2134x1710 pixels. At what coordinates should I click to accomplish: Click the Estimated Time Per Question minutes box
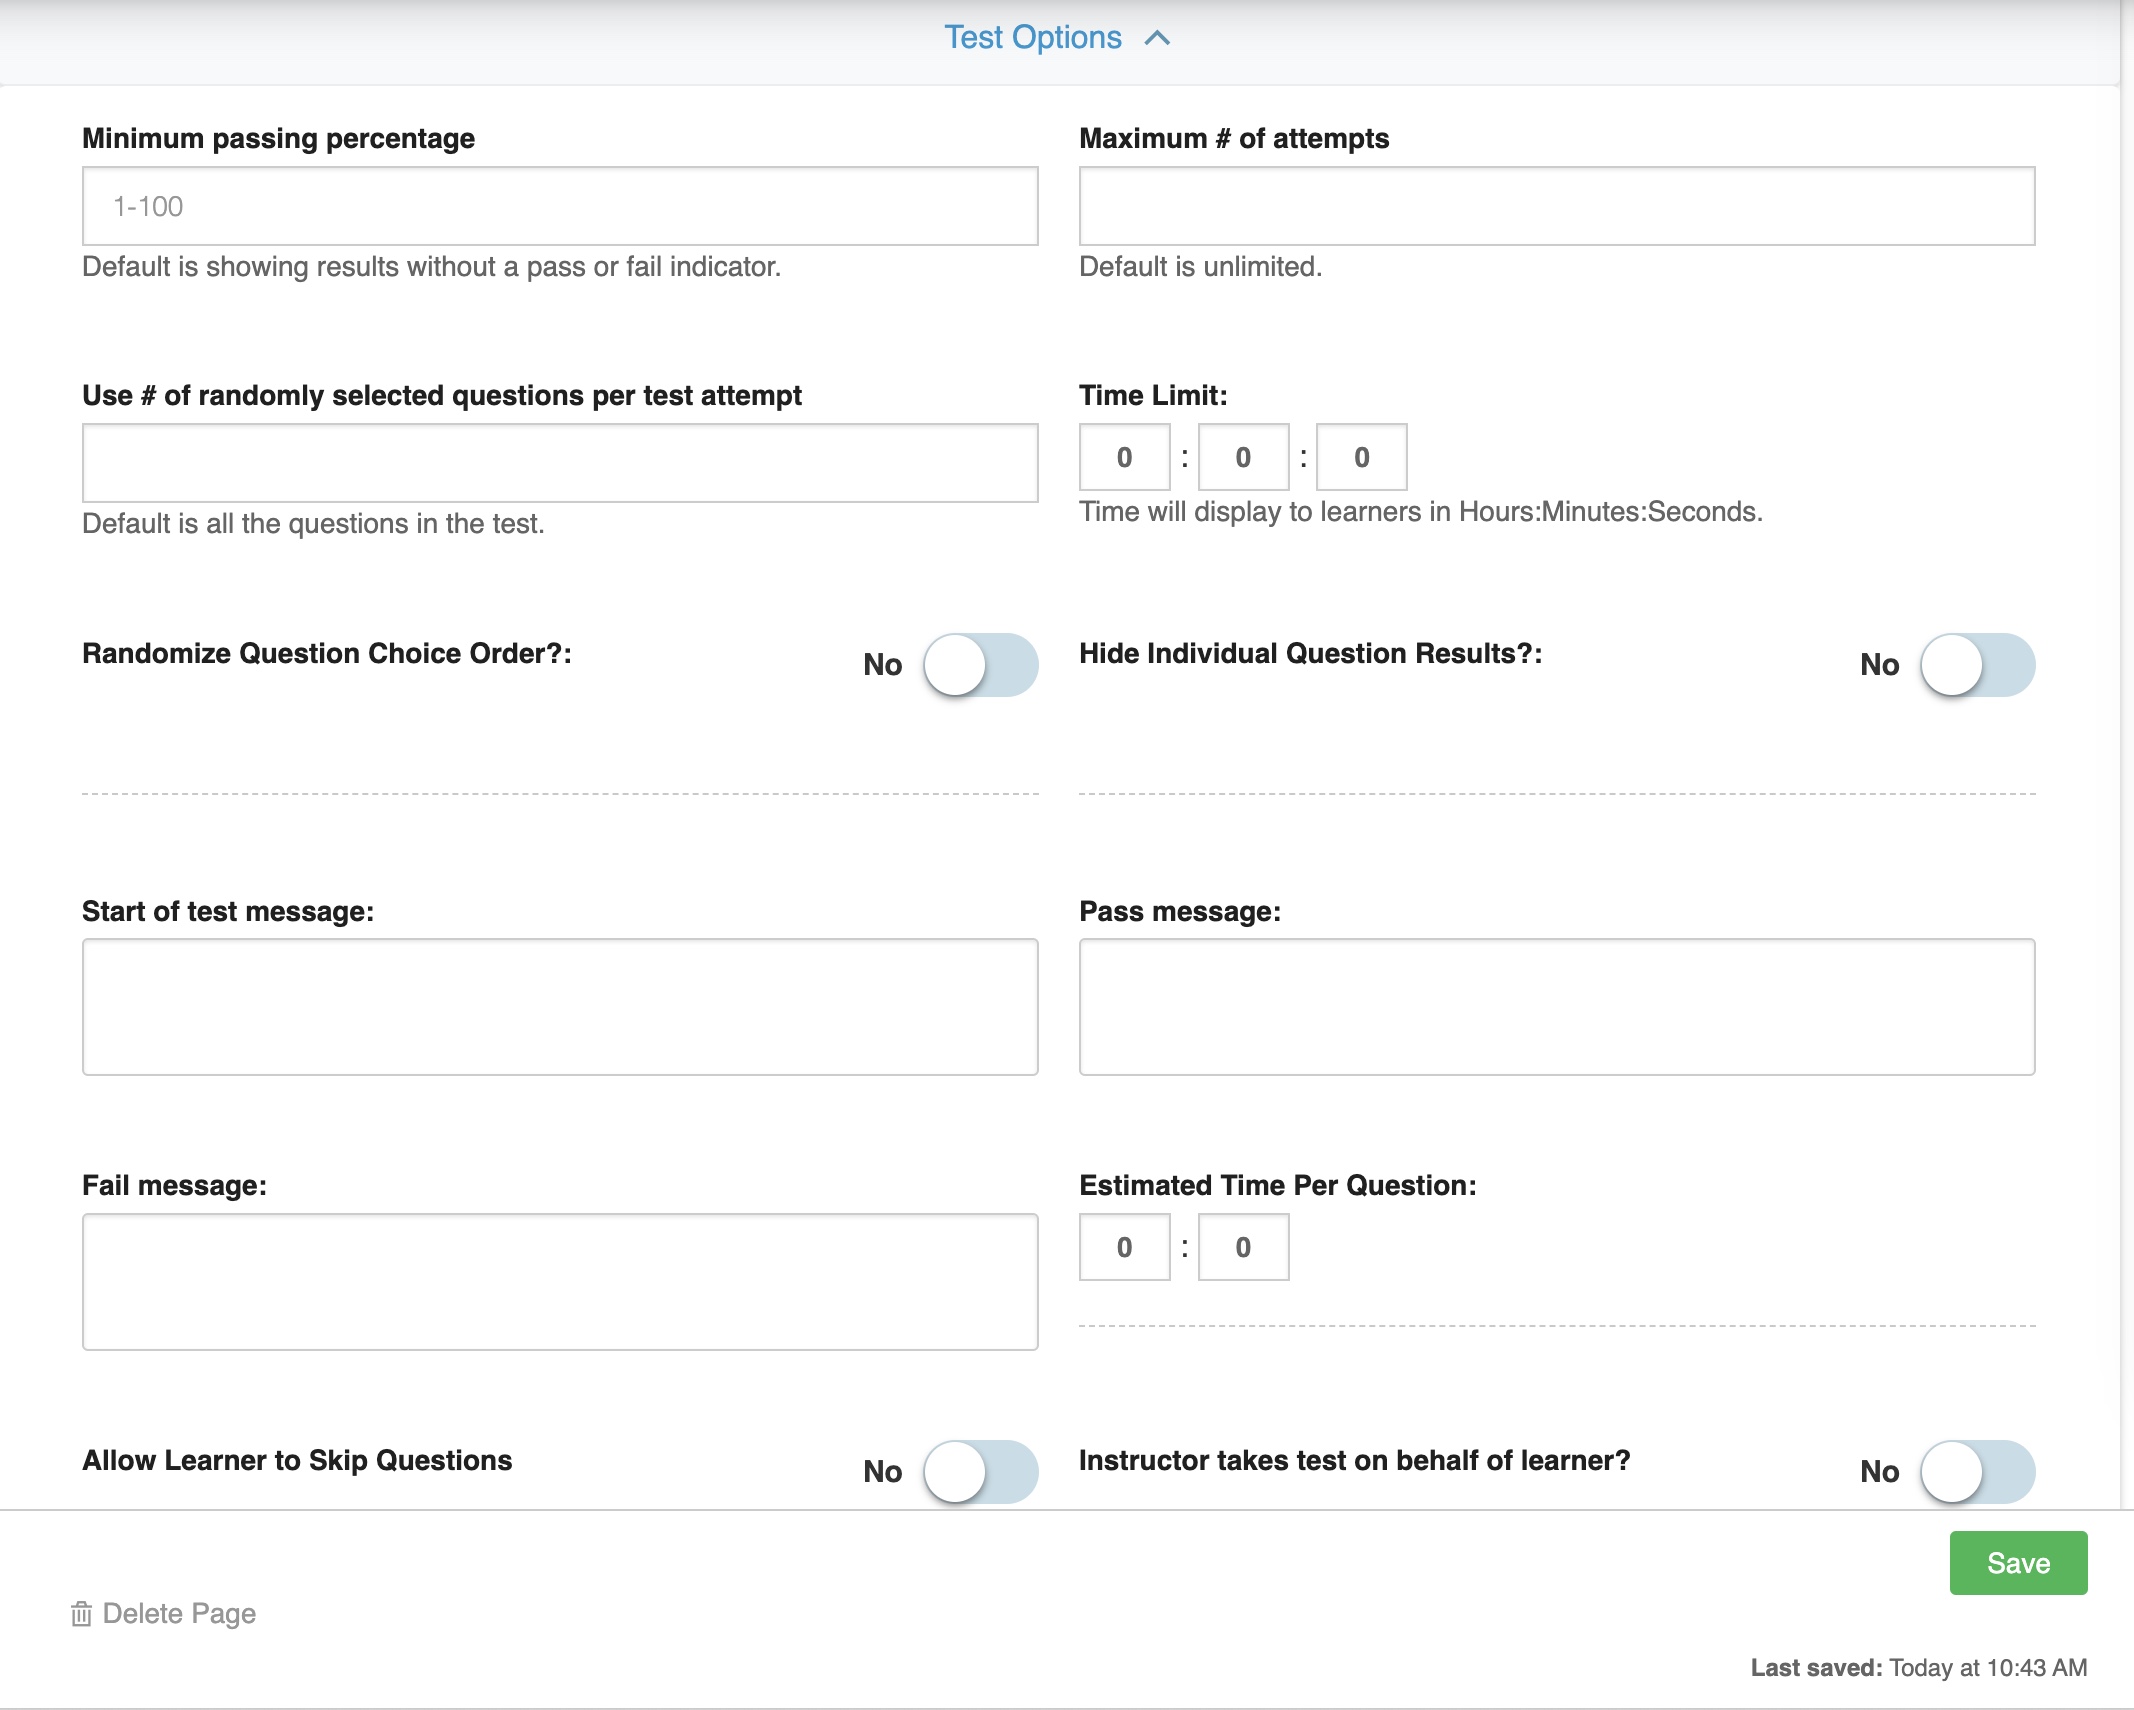(x=1123, y=1246)
